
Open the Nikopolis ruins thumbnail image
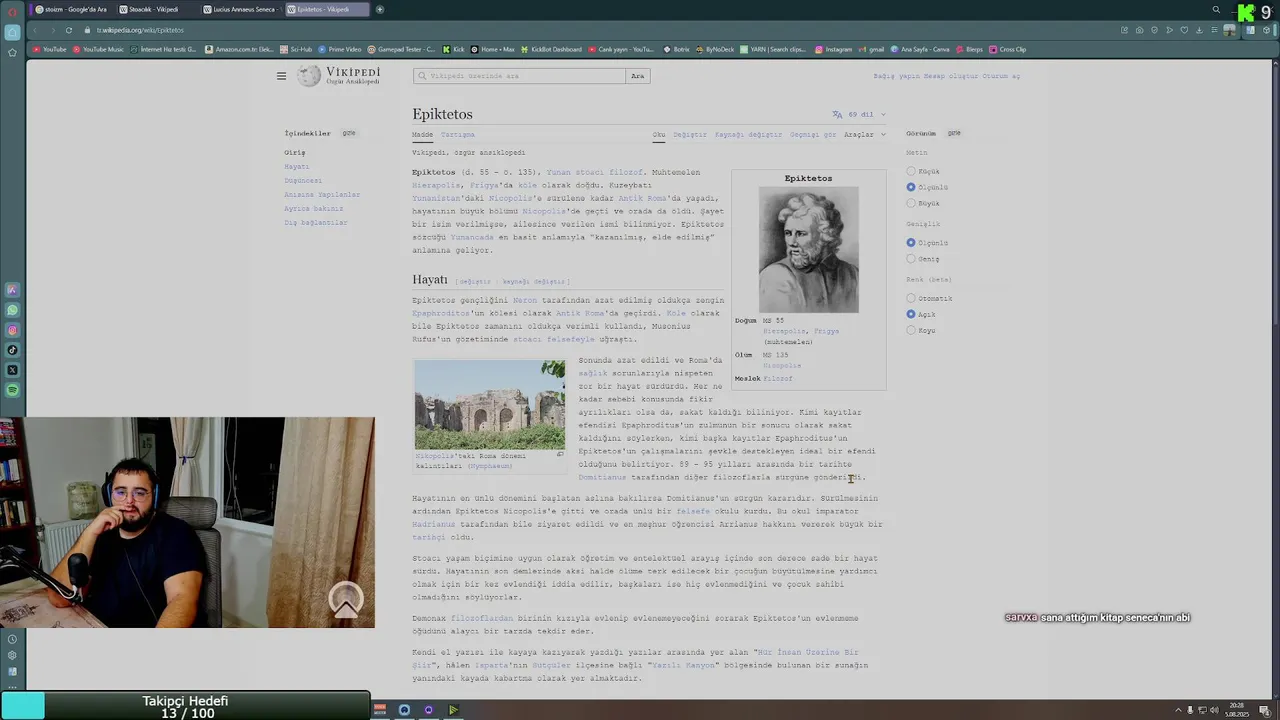[x=490, y=405]
